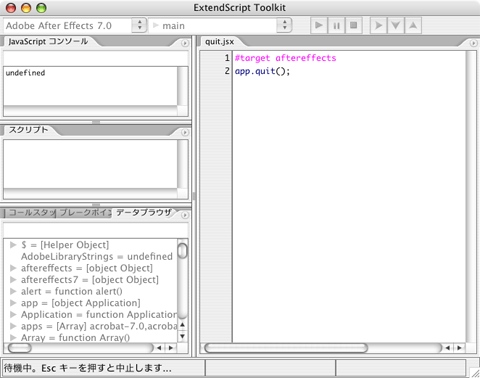
Task: Expand the $ = [Helper Object] node
Action: pos(13,245)
